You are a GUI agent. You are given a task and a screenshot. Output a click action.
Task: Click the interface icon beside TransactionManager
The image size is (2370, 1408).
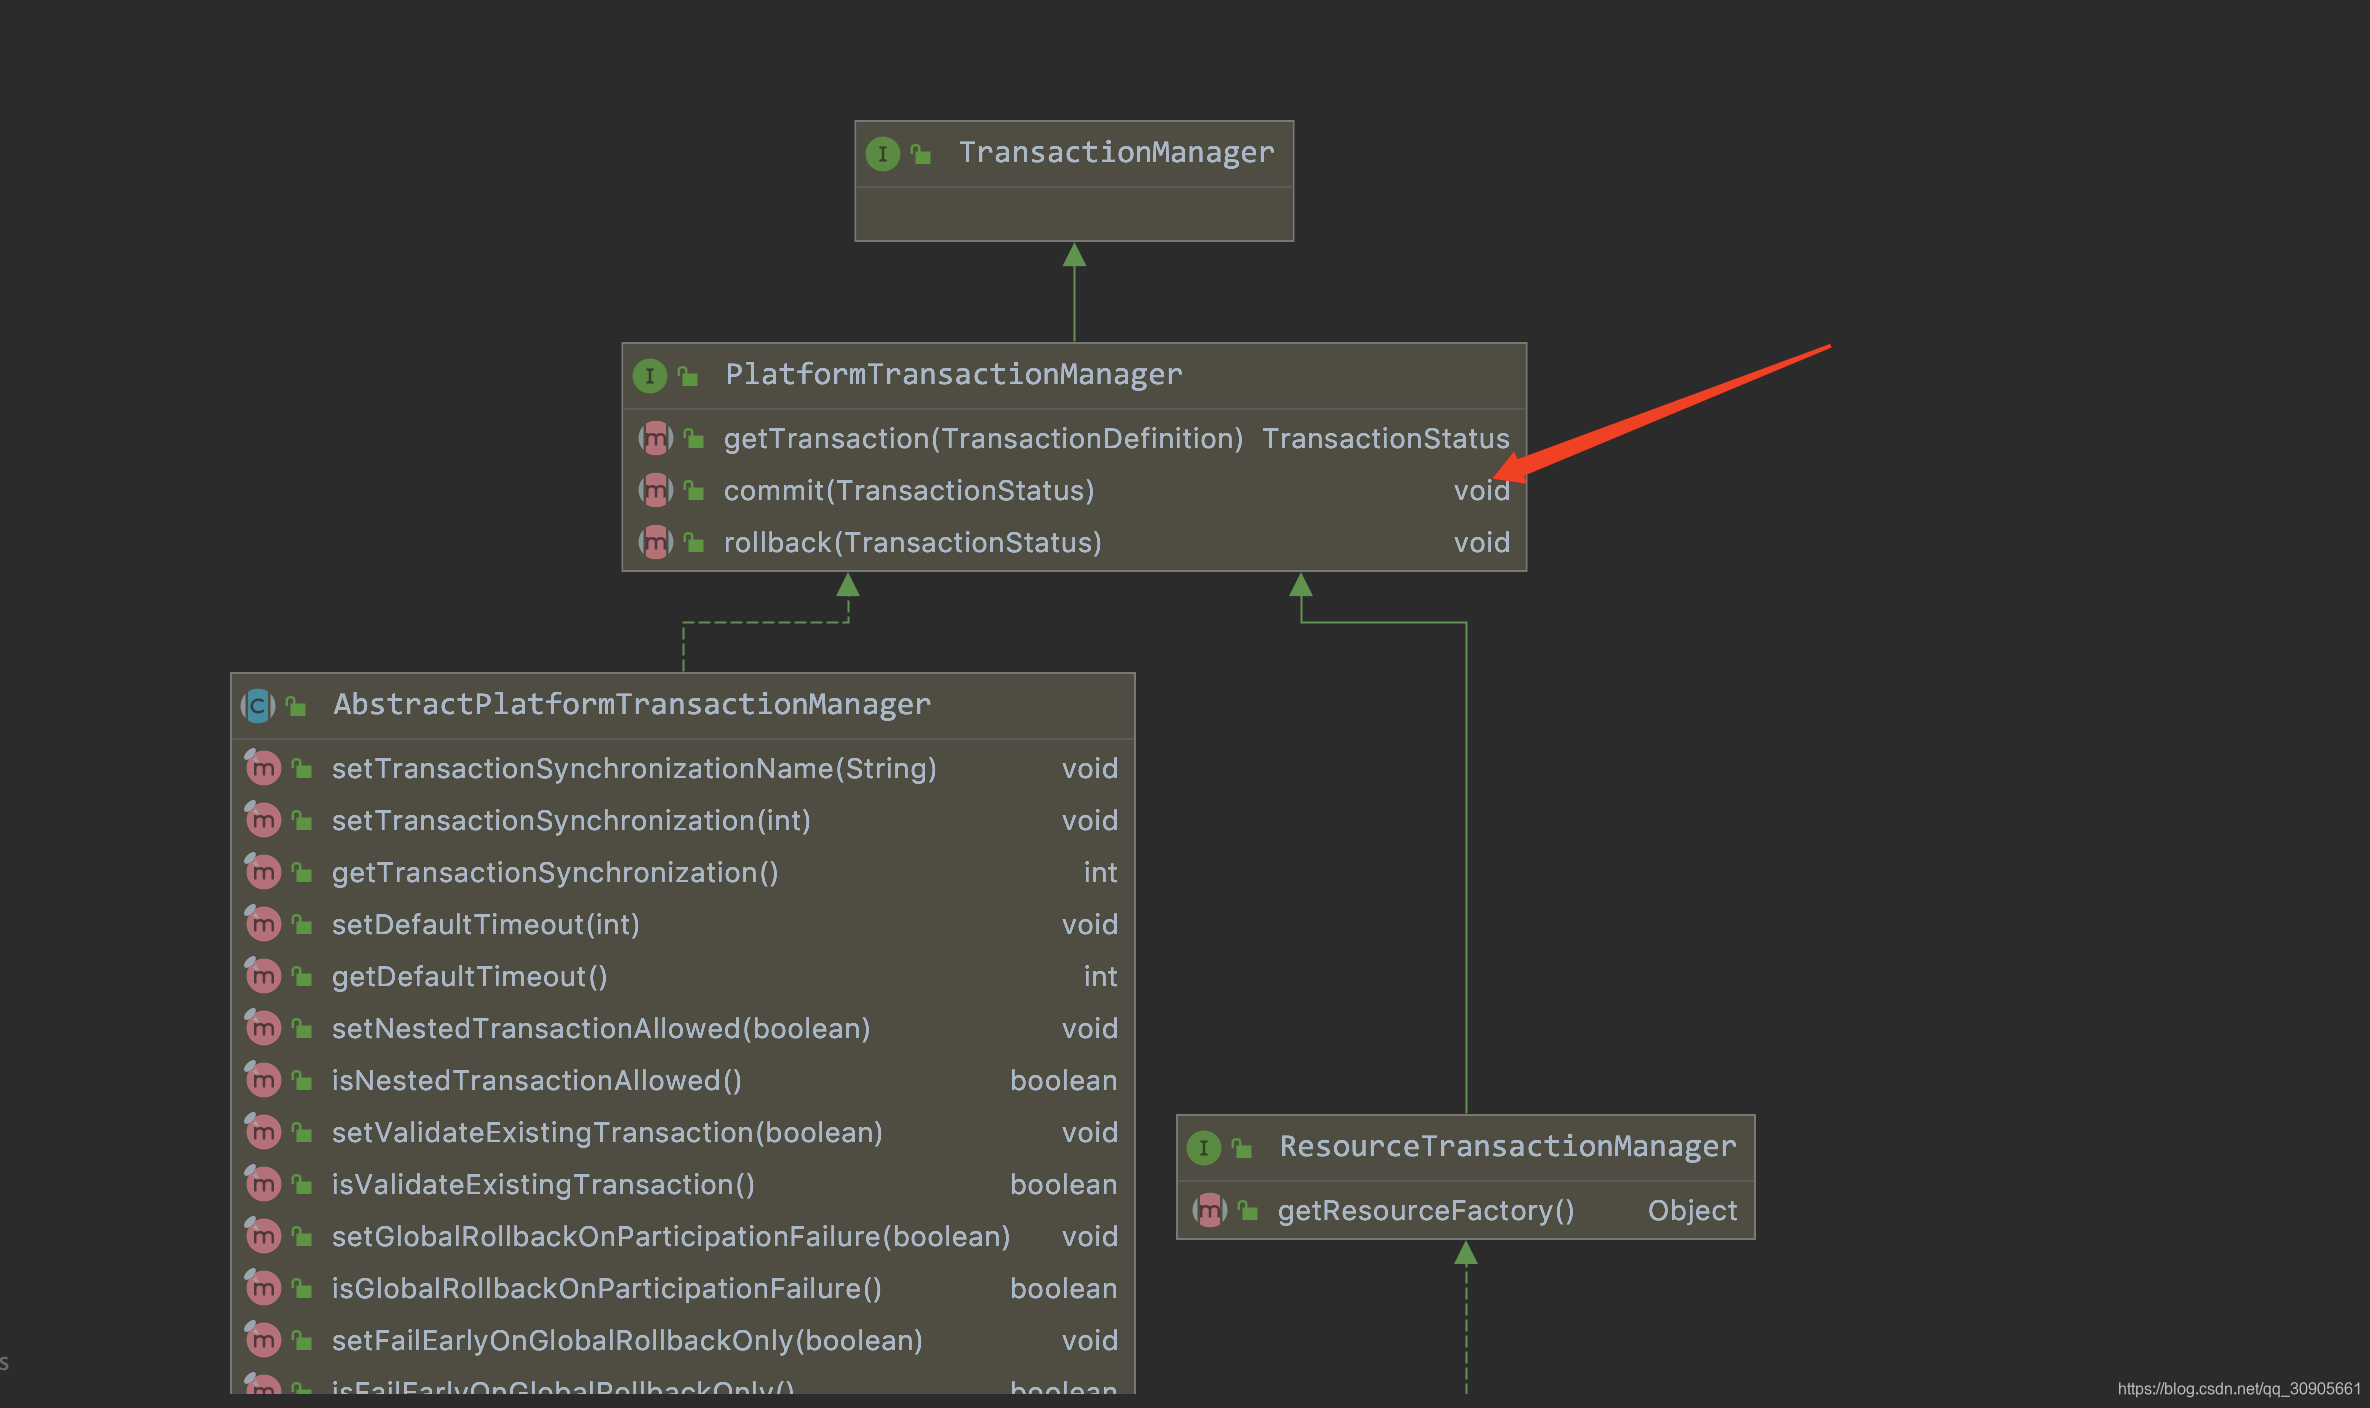tap(882, 154)
